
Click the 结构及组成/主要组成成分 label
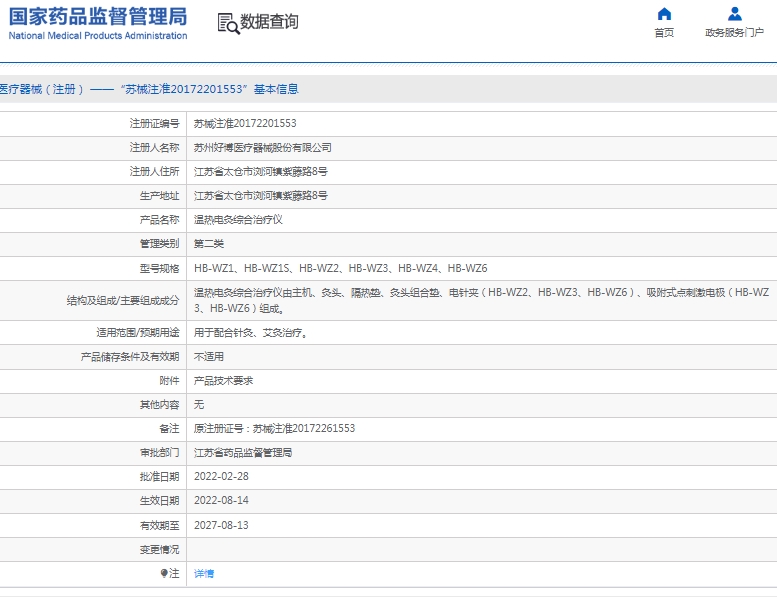[x=123, y=301]
